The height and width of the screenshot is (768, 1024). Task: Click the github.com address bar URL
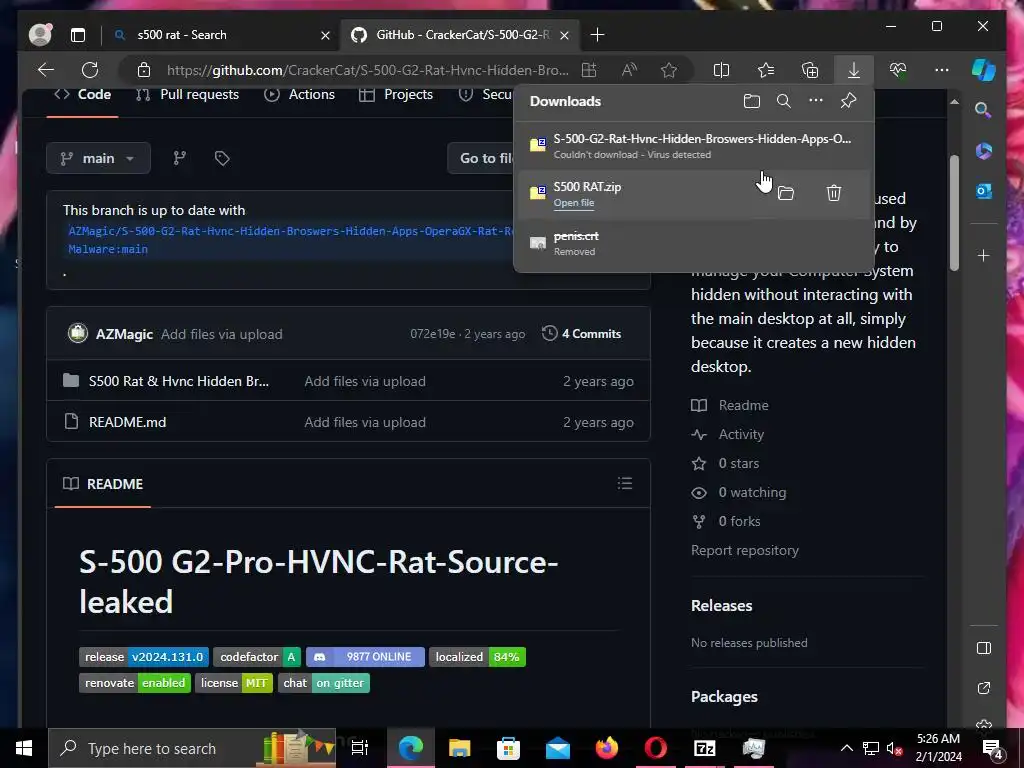point(368,70)
